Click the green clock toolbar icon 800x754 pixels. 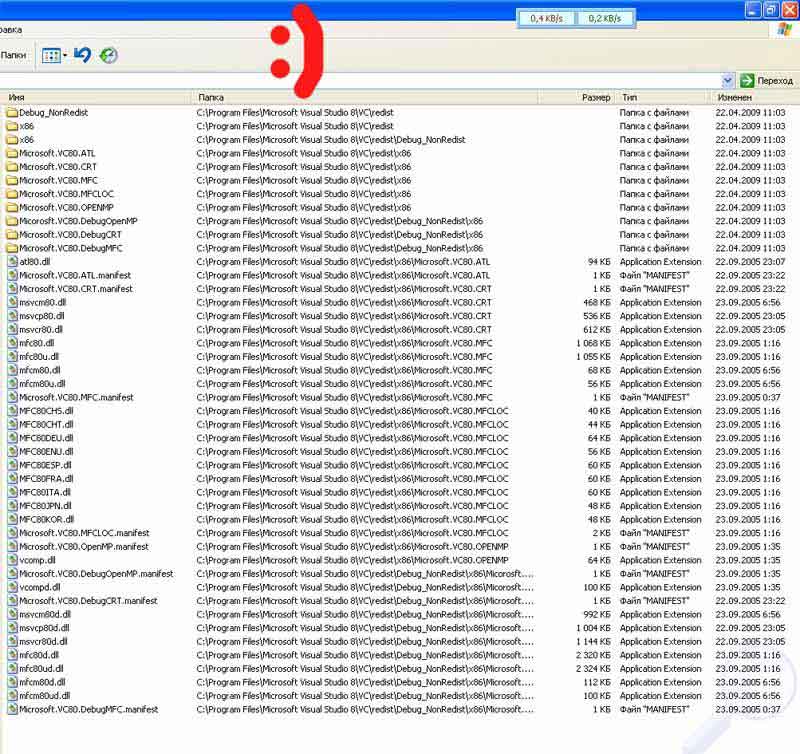click(108, 55)
